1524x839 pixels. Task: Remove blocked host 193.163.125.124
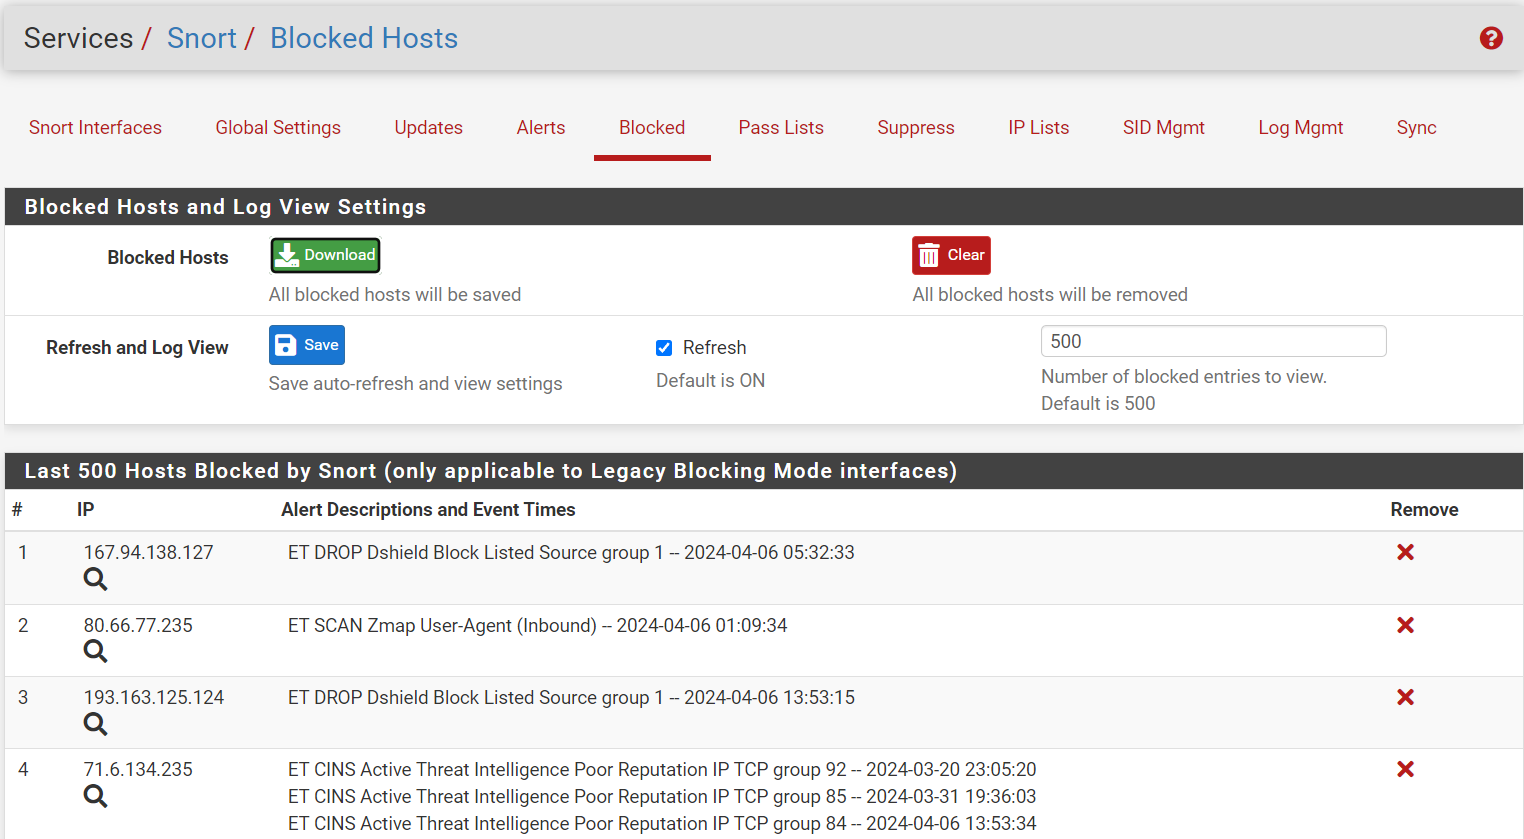click(1405, 697)
